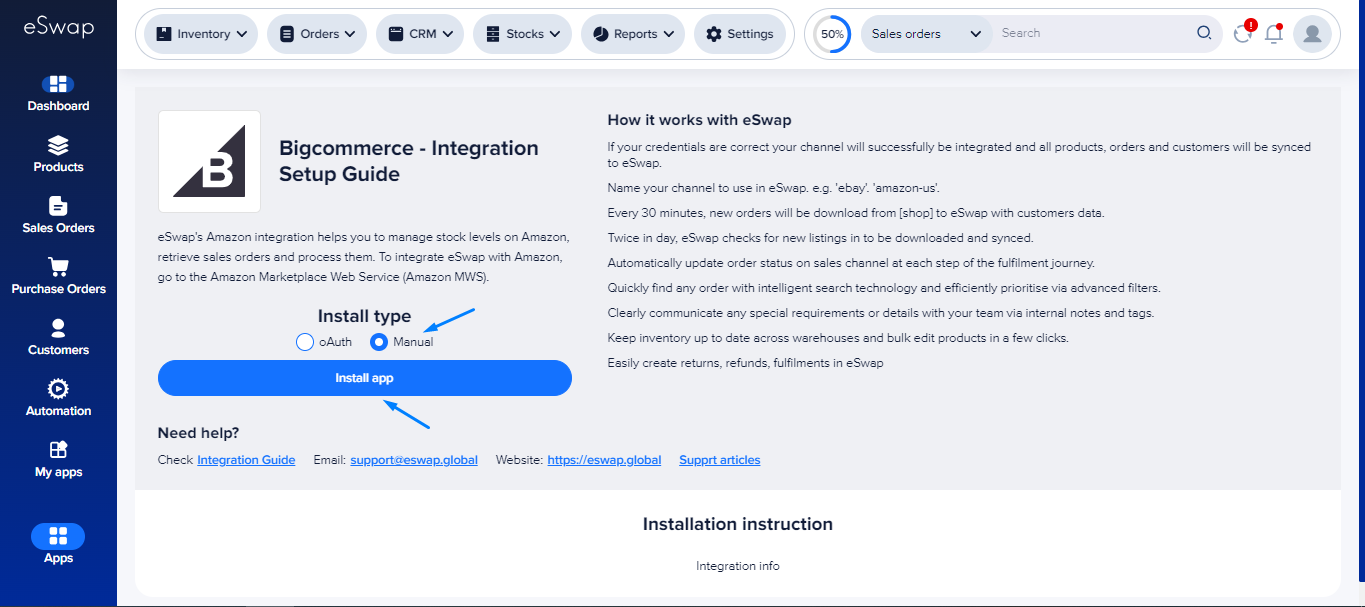Screen dimensions: 1365x607
Task: Open the Sales orders search filter dropdown
Action: 926,34
